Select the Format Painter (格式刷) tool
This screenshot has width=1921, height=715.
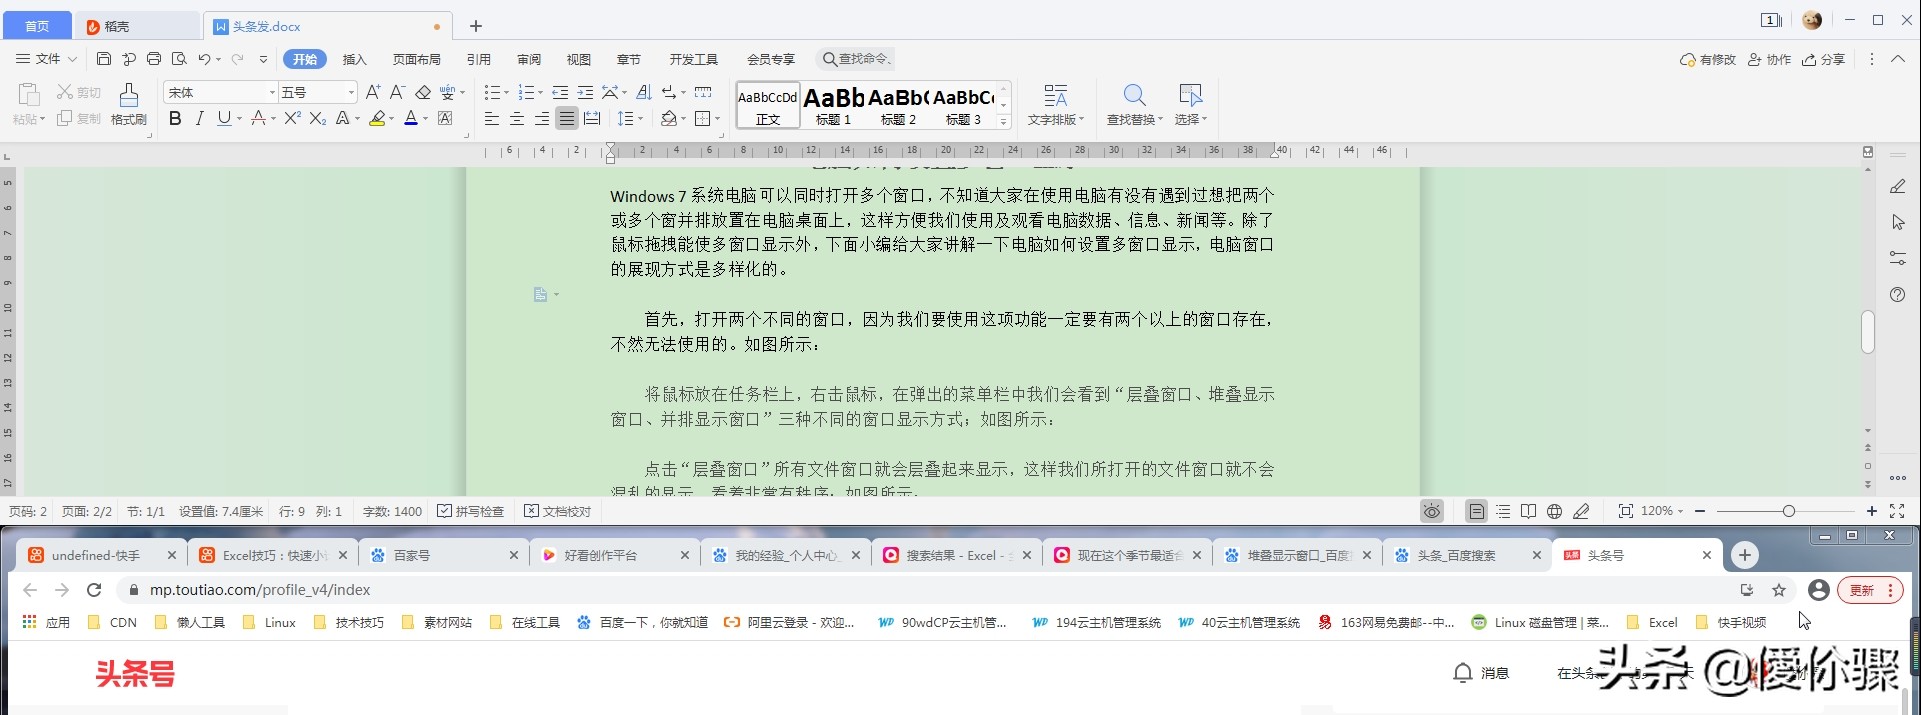click(x=129, y=105)
